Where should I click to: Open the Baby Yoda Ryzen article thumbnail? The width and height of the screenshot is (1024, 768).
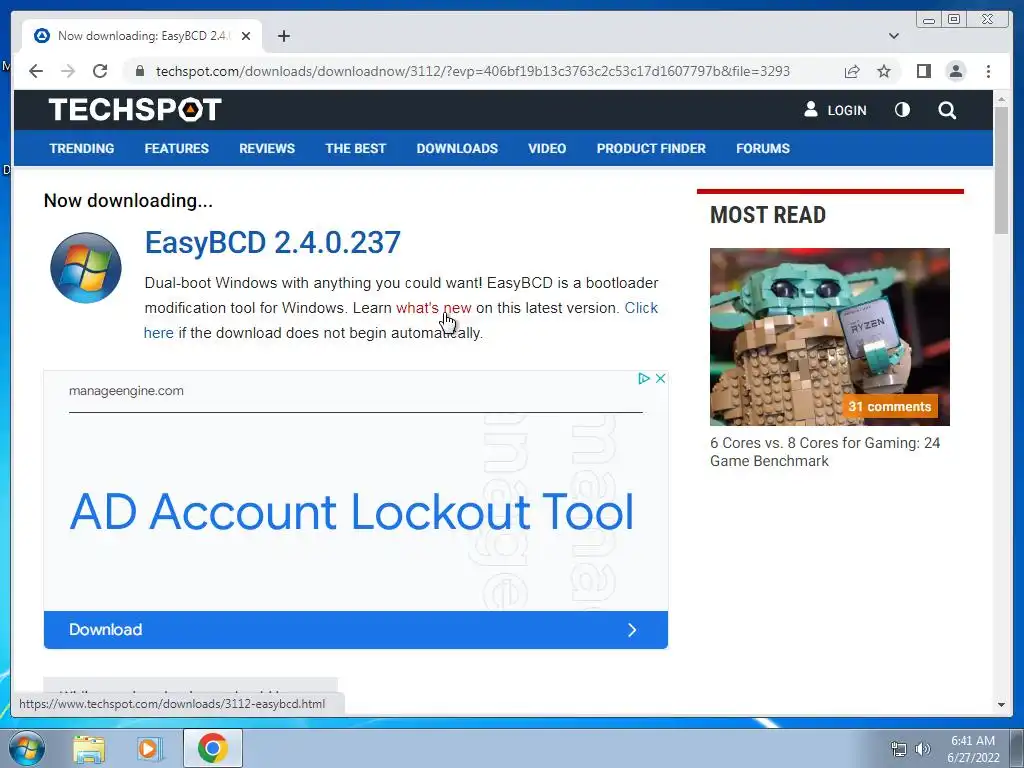click(830, 337)
